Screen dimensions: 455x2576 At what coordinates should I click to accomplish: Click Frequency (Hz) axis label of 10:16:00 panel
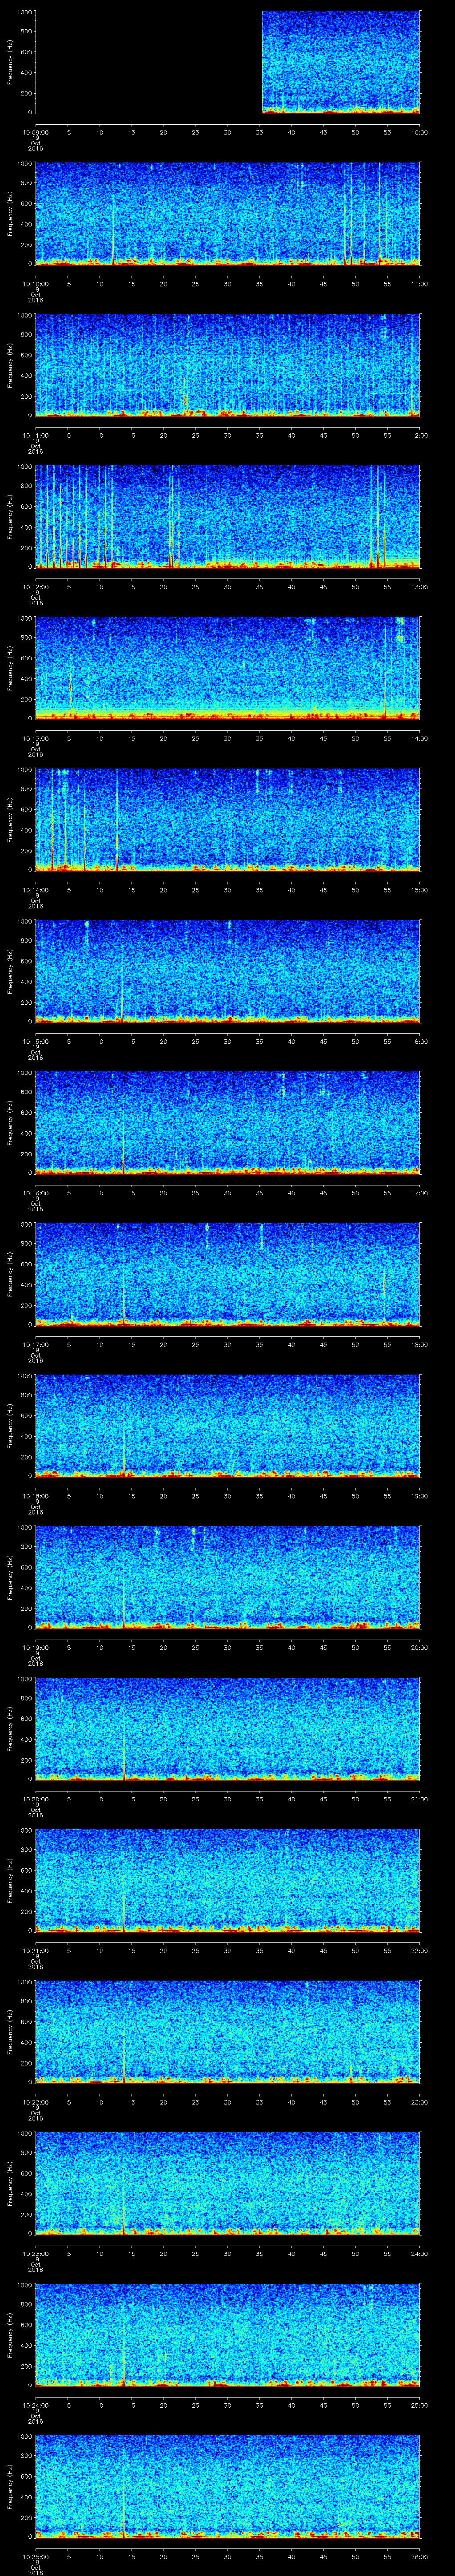(x=10, y=1123)
